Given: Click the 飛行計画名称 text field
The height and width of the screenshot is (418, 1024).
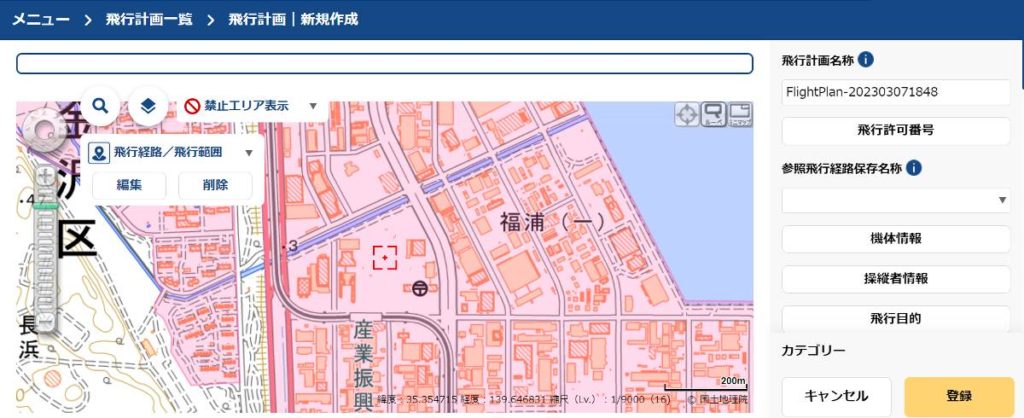Looking at the screenshot, I should tap(896, 92).
